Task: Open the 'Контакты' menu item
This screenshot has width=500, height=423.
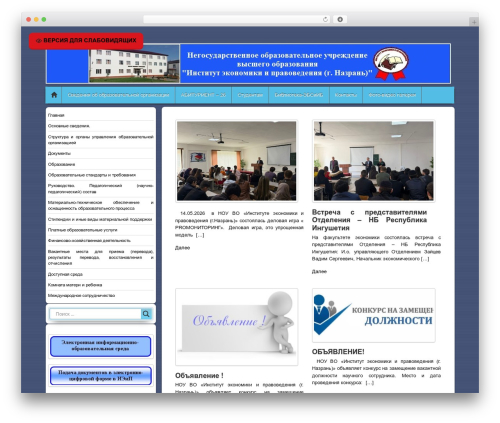Action: click(346, 95)
